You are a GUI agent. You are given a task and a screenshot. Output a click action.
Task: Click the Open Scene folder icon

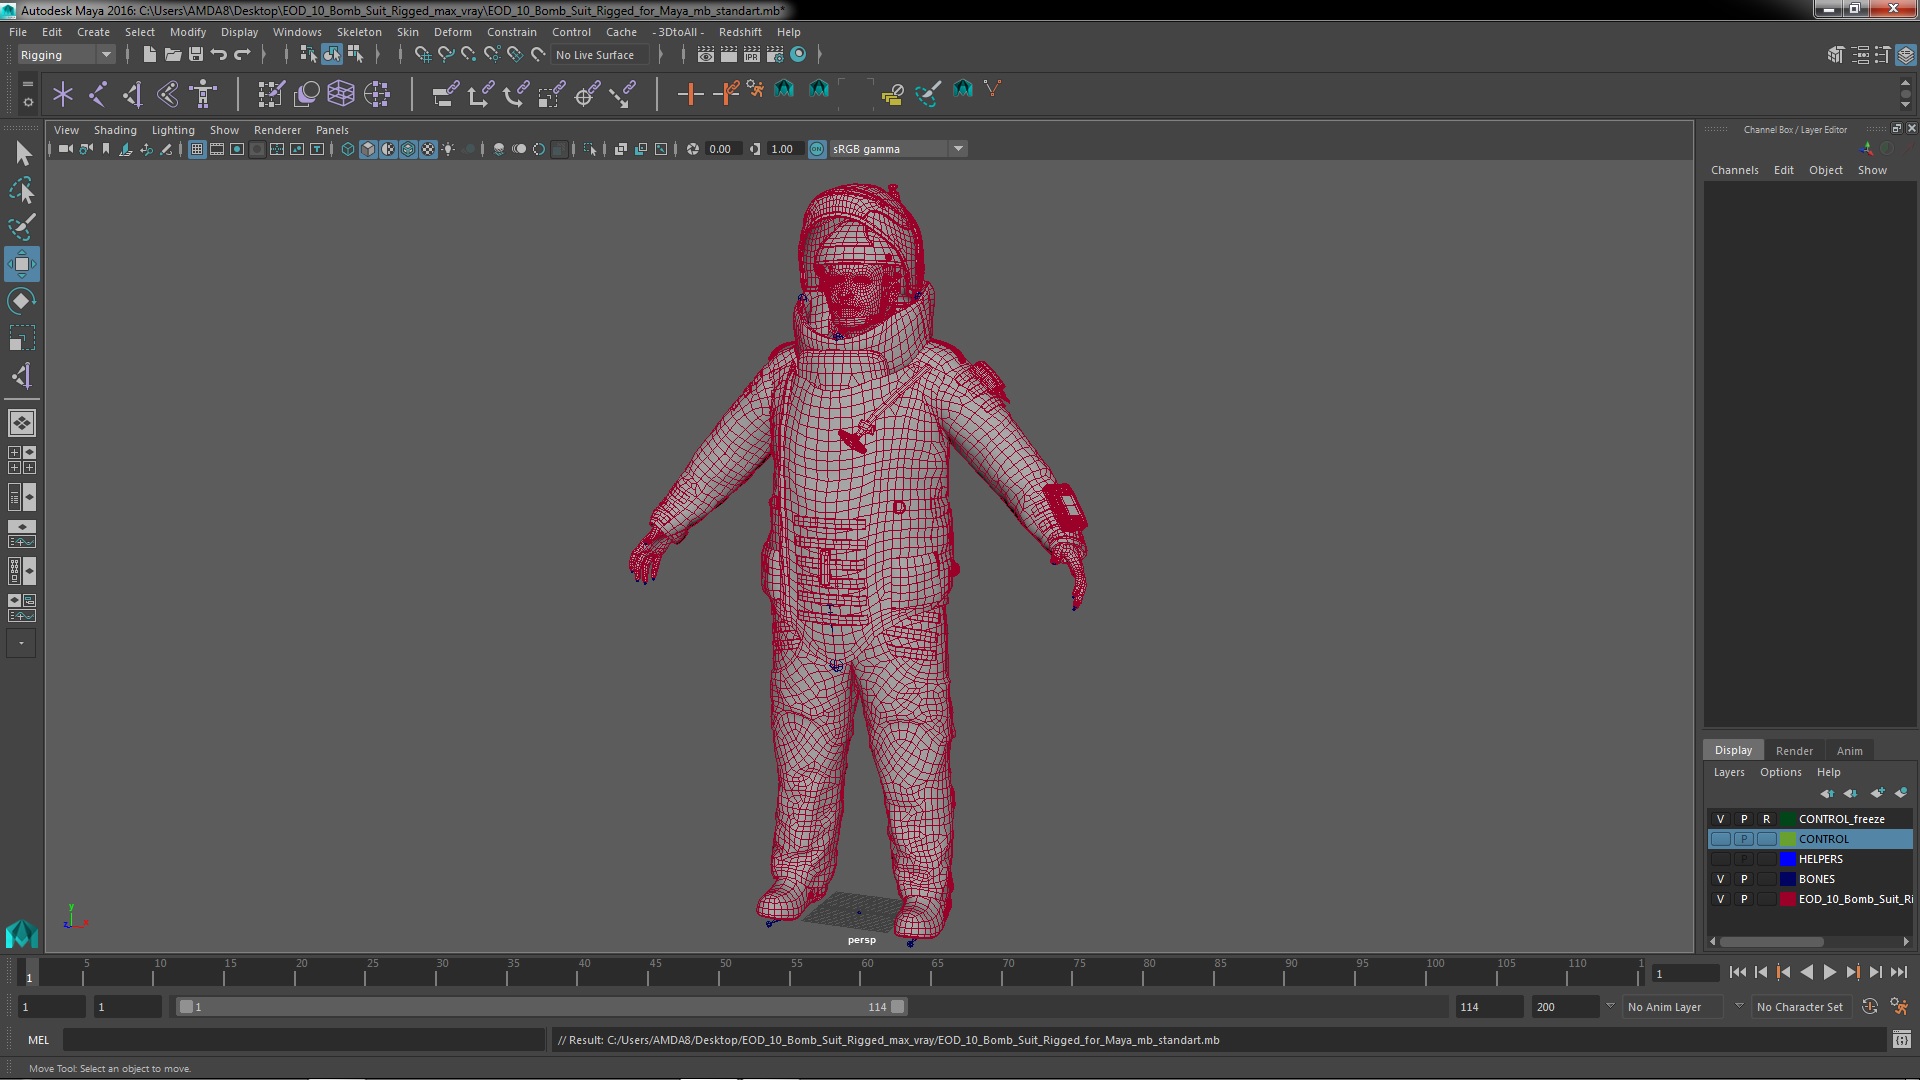click(x=172, y=55)
